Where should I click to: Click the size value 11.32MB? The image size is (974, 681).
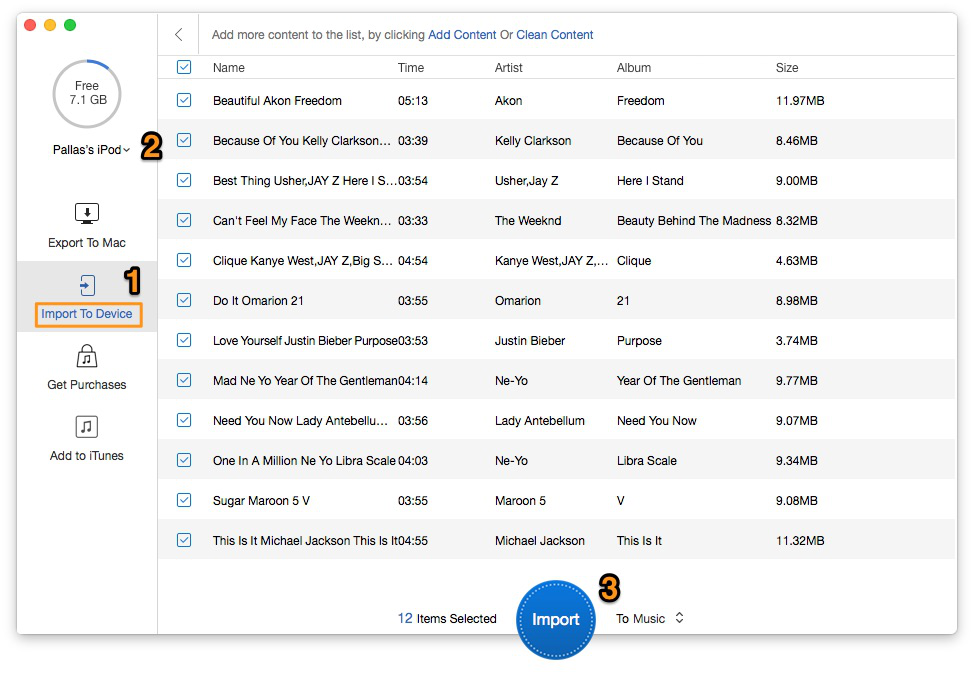click(800, 541)
